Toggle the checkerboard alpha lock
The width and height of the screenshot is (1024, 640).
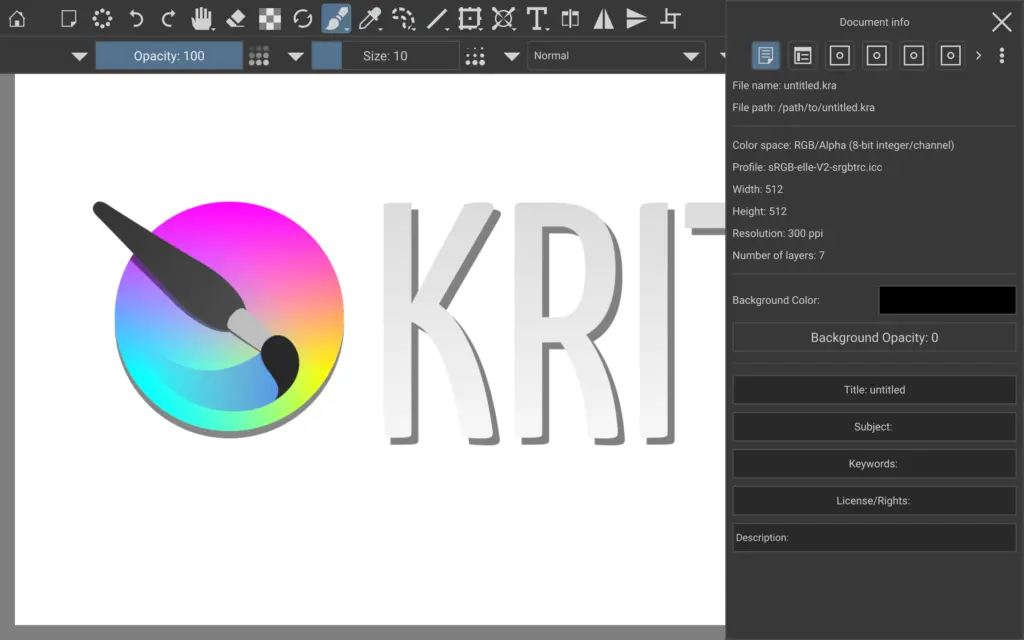[x=269, y=19]
